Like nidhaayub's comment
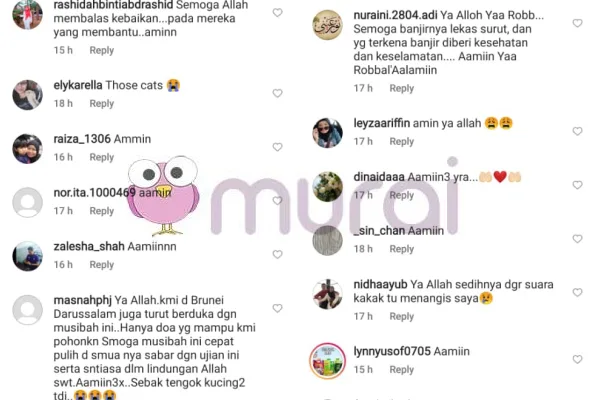 (577, 292)
